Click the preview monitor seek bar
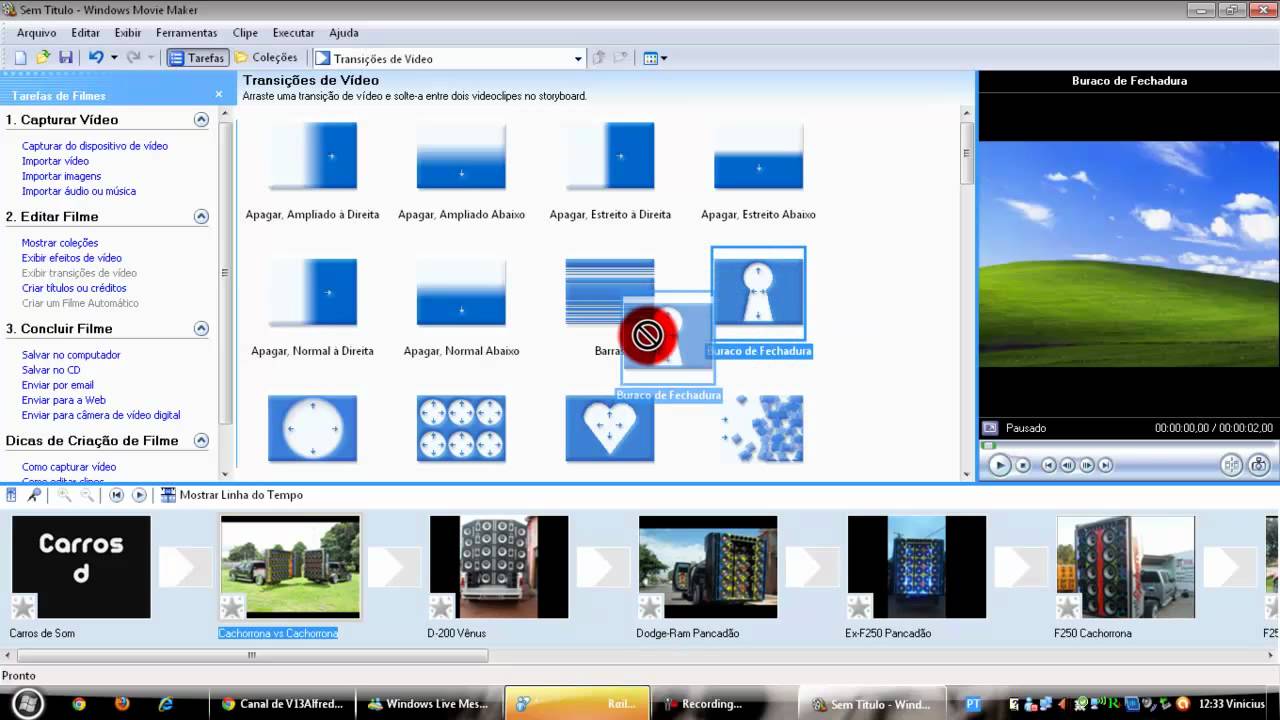Viewport: 1280px width, 720px height. click(1127, 445)
